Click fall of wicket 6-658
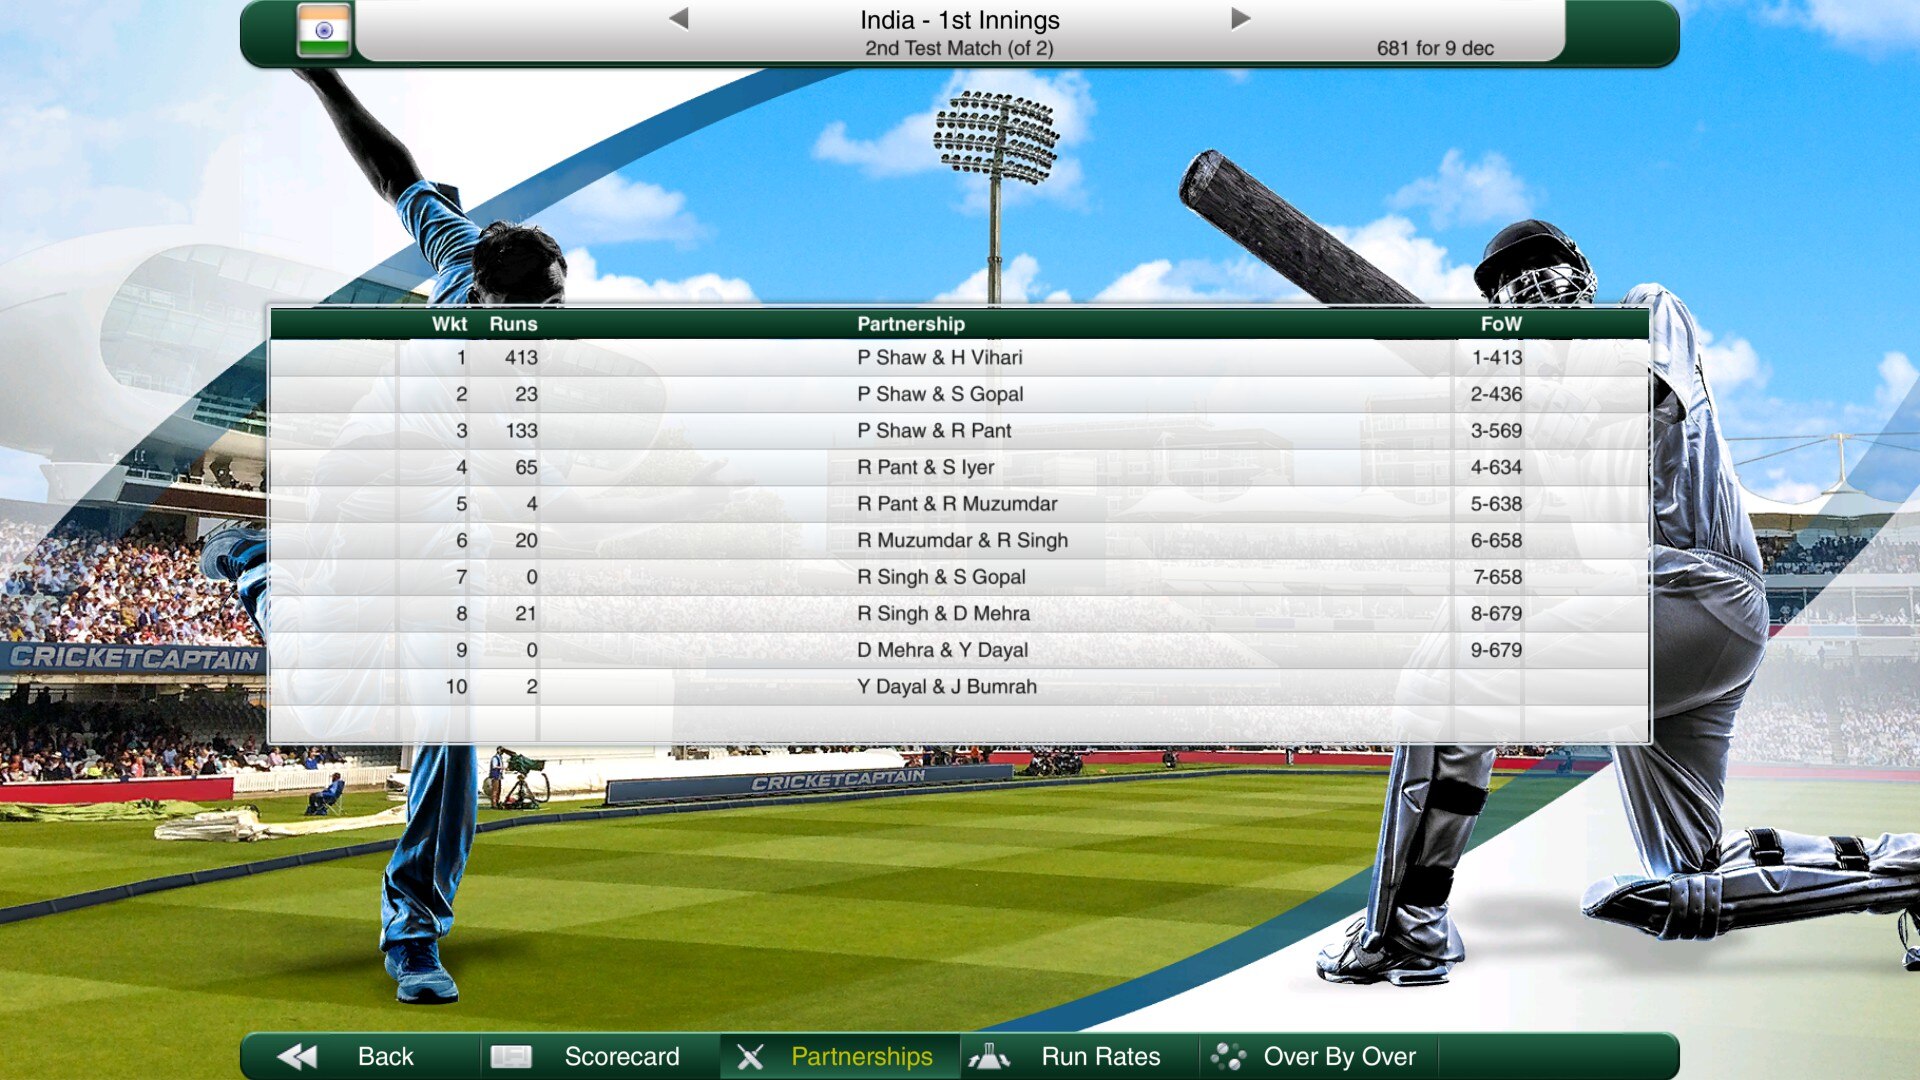The width and height of the screenshot is (1920, 1080). [1496, 540]
